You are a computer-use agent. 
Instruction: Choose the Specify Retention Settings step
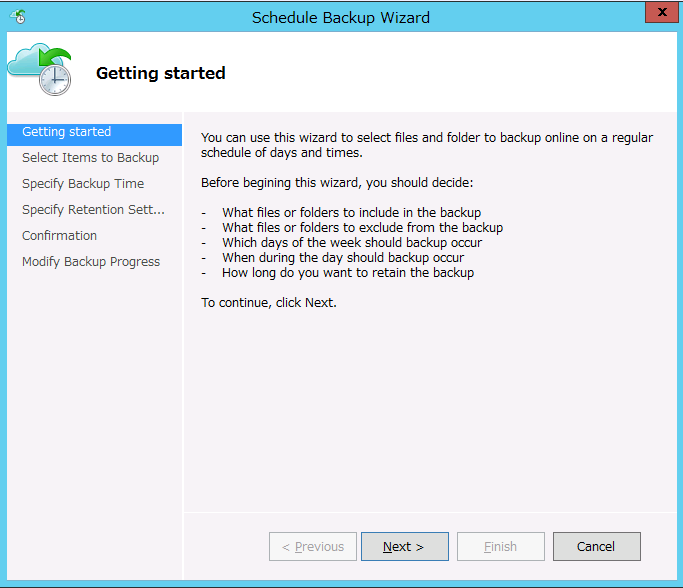pyautogui.click(x=93, y=210)
